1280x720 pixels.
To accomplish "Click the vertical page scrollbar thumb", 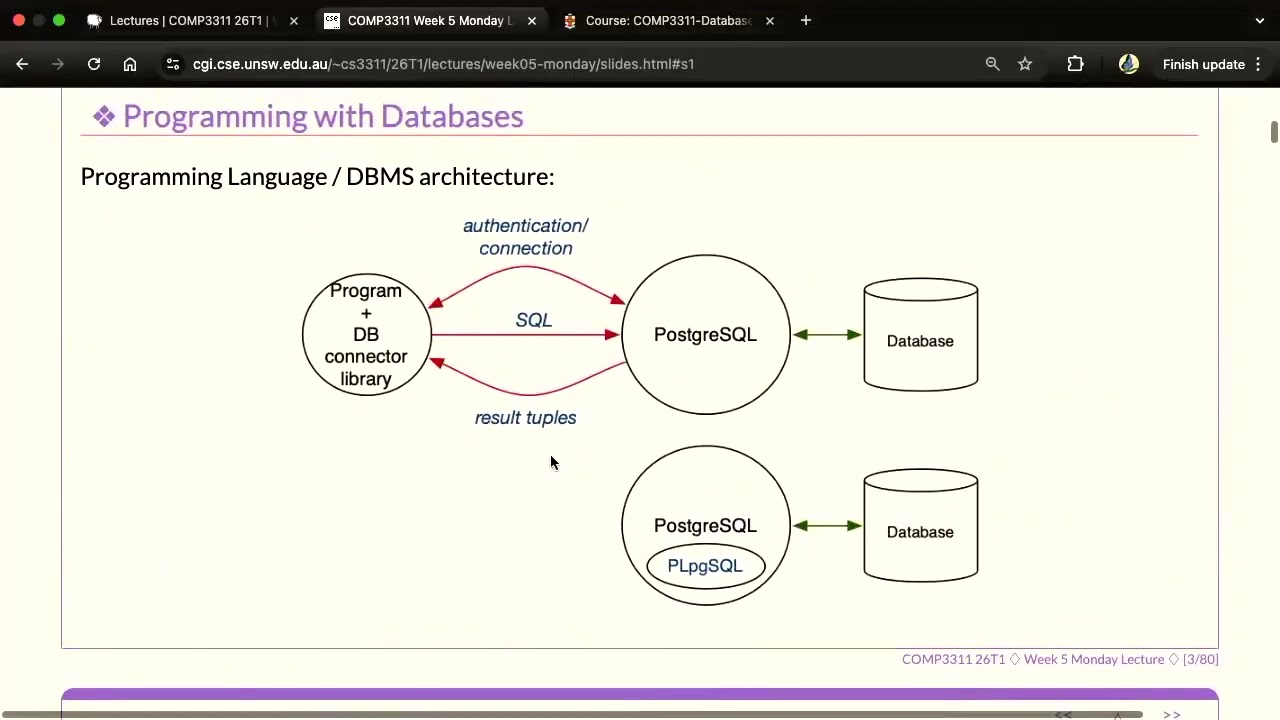I will [x=1274, y=133].
